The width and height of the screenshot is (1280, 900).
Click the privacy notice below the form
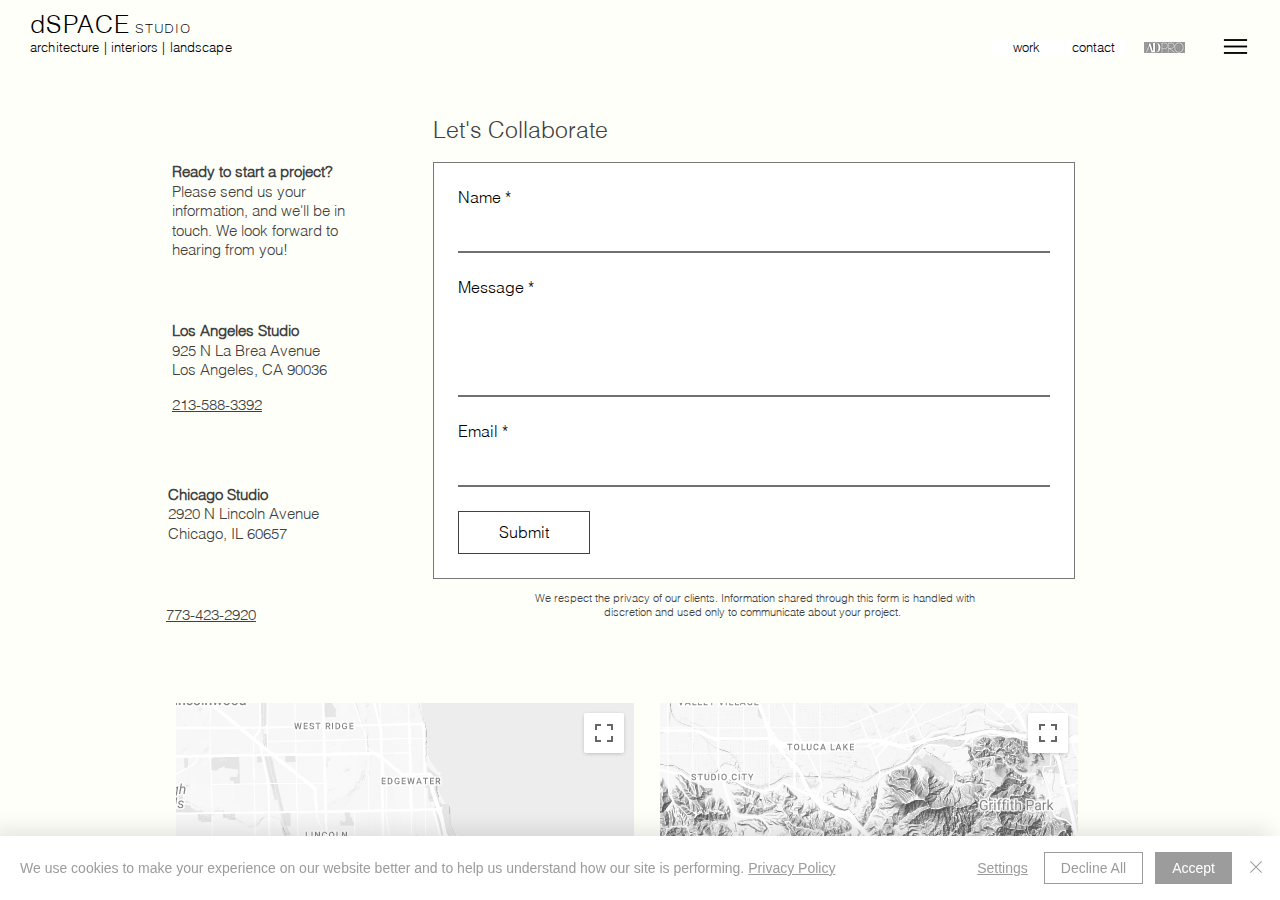[755, 605]
